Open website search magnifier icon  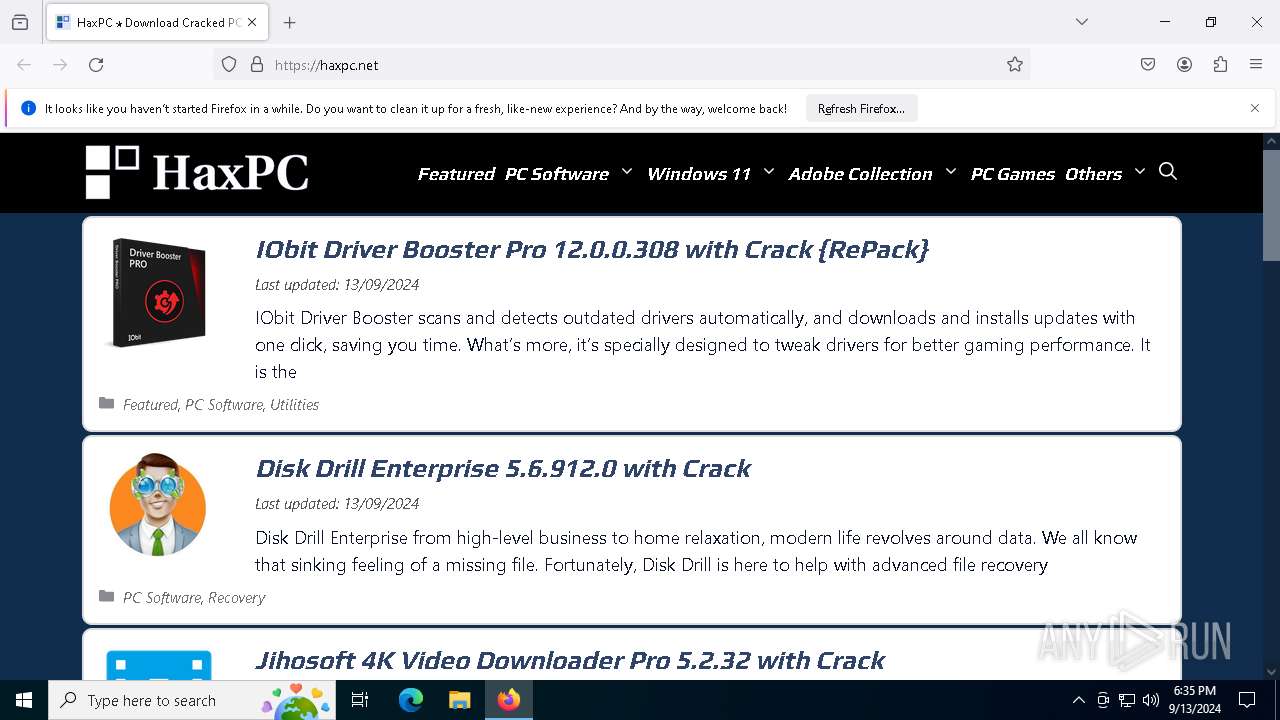(x=1168, y=172)
